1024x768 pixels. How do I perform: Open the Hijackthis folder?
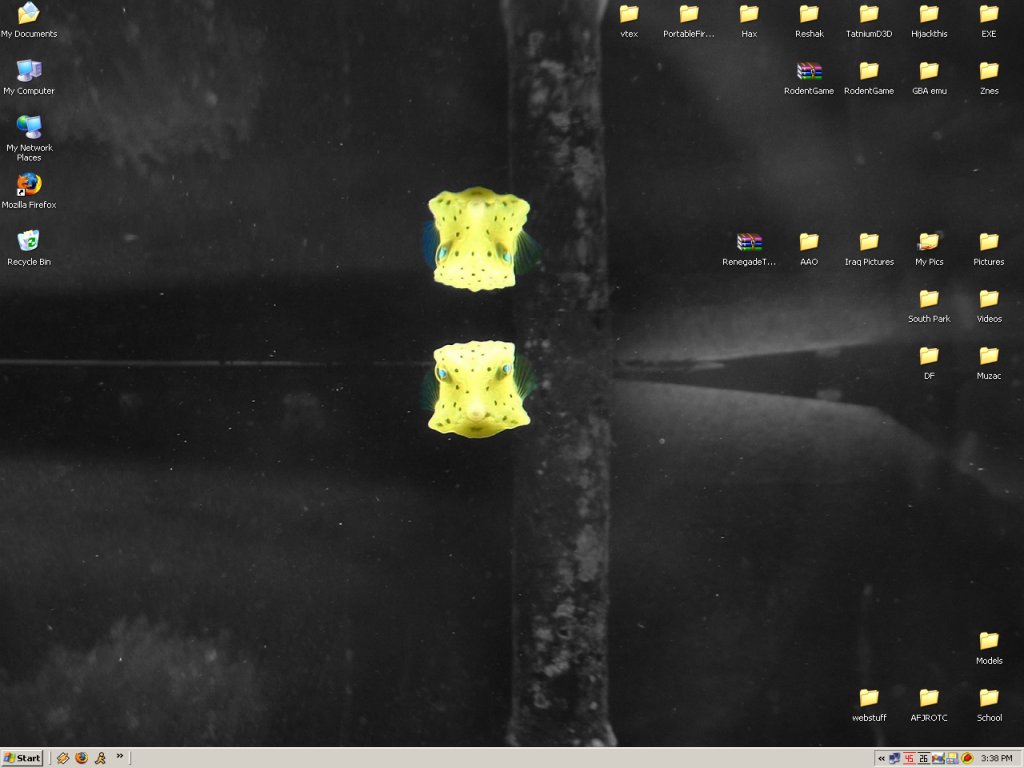929,14
